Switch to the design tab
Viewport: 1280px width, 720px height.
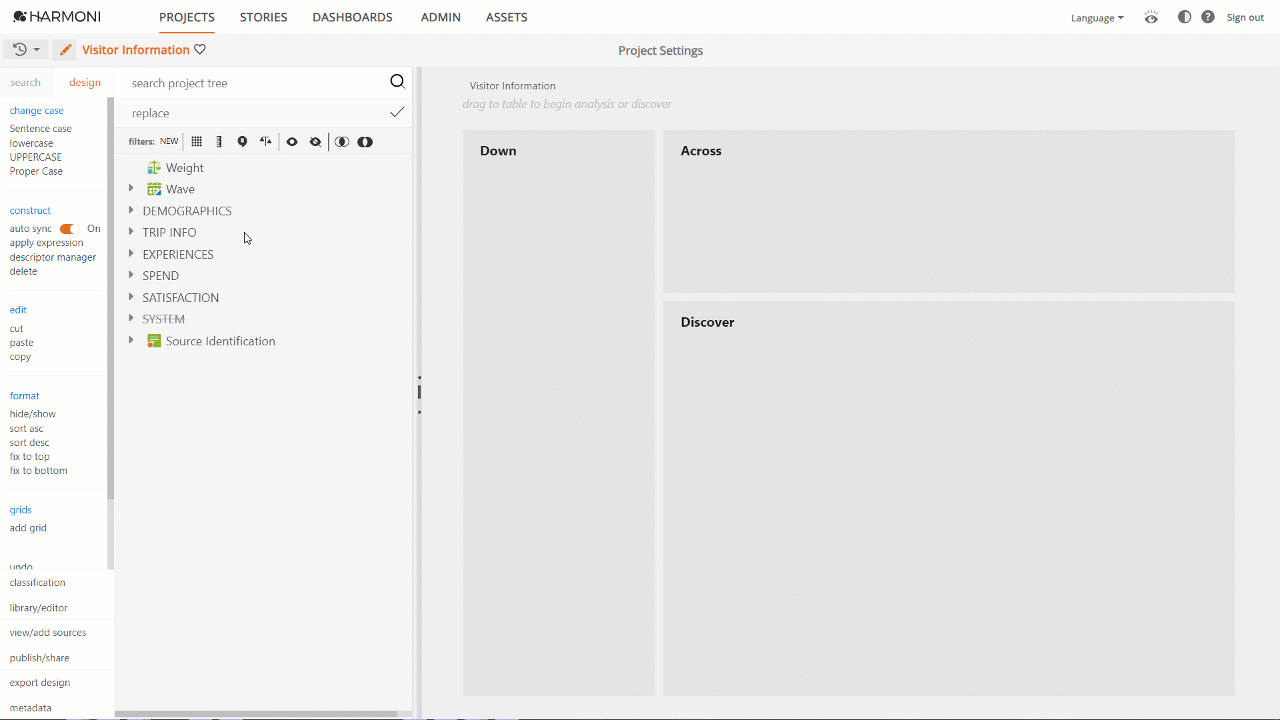click(x=85, y=83)
